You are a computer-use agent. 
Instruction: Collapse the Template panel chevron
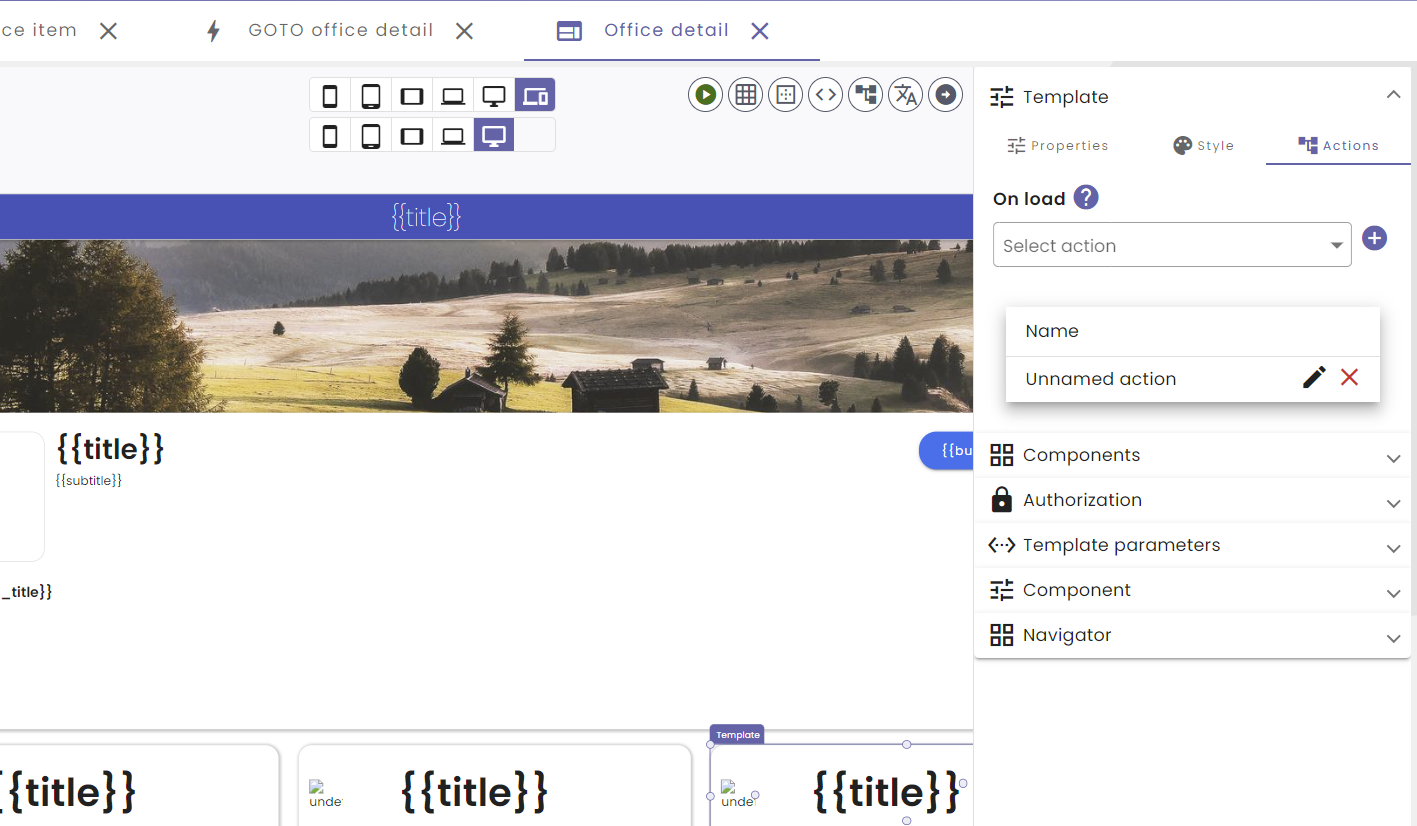(1393, 93)
